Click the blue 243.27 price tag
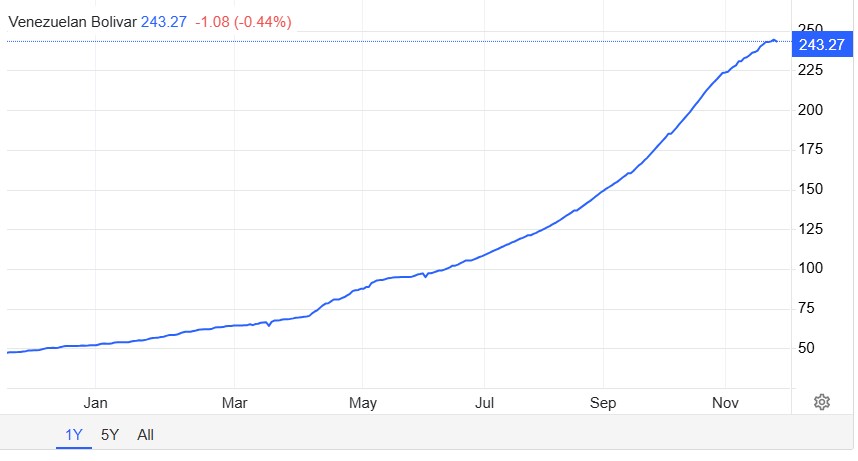Viewport: 858px width, 461px height. [822, 44]
